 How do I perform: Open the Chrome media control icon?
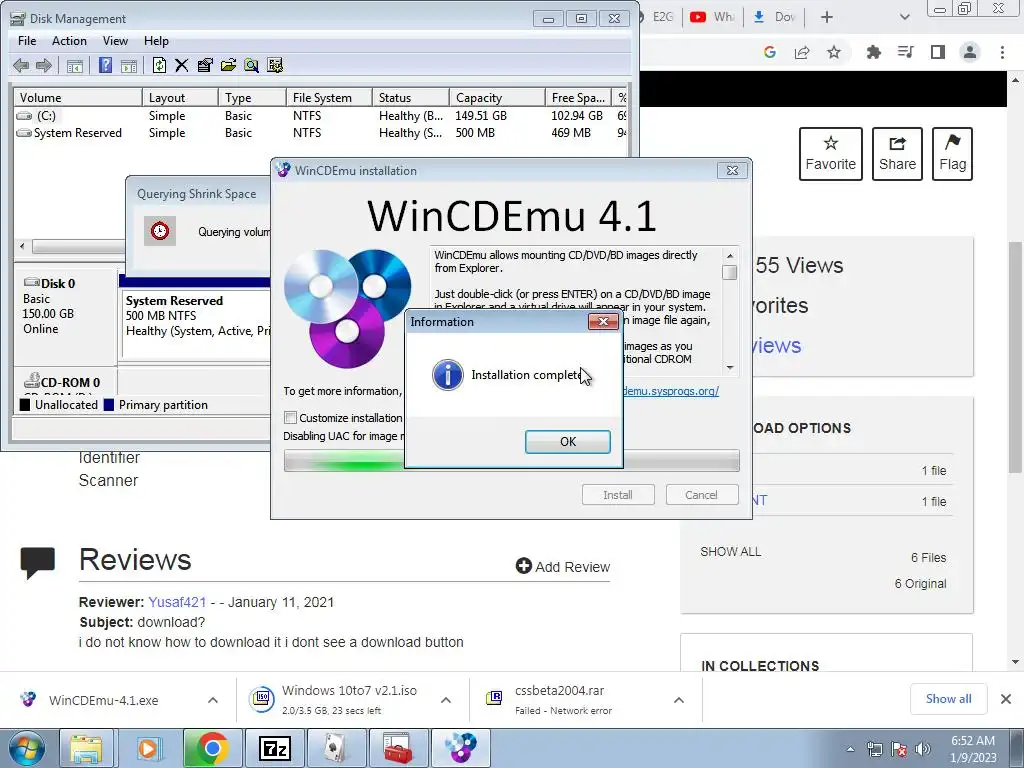click(x=905, y=52)
